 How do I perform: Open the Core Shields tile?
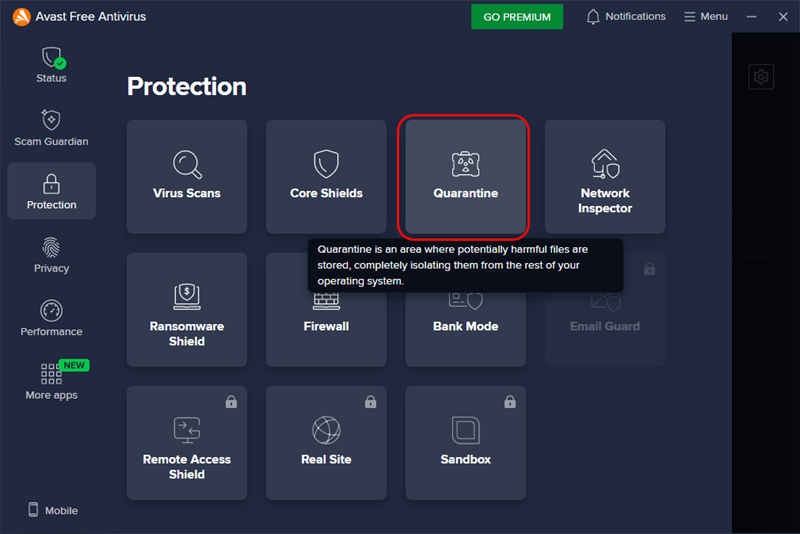click(326, 176)
